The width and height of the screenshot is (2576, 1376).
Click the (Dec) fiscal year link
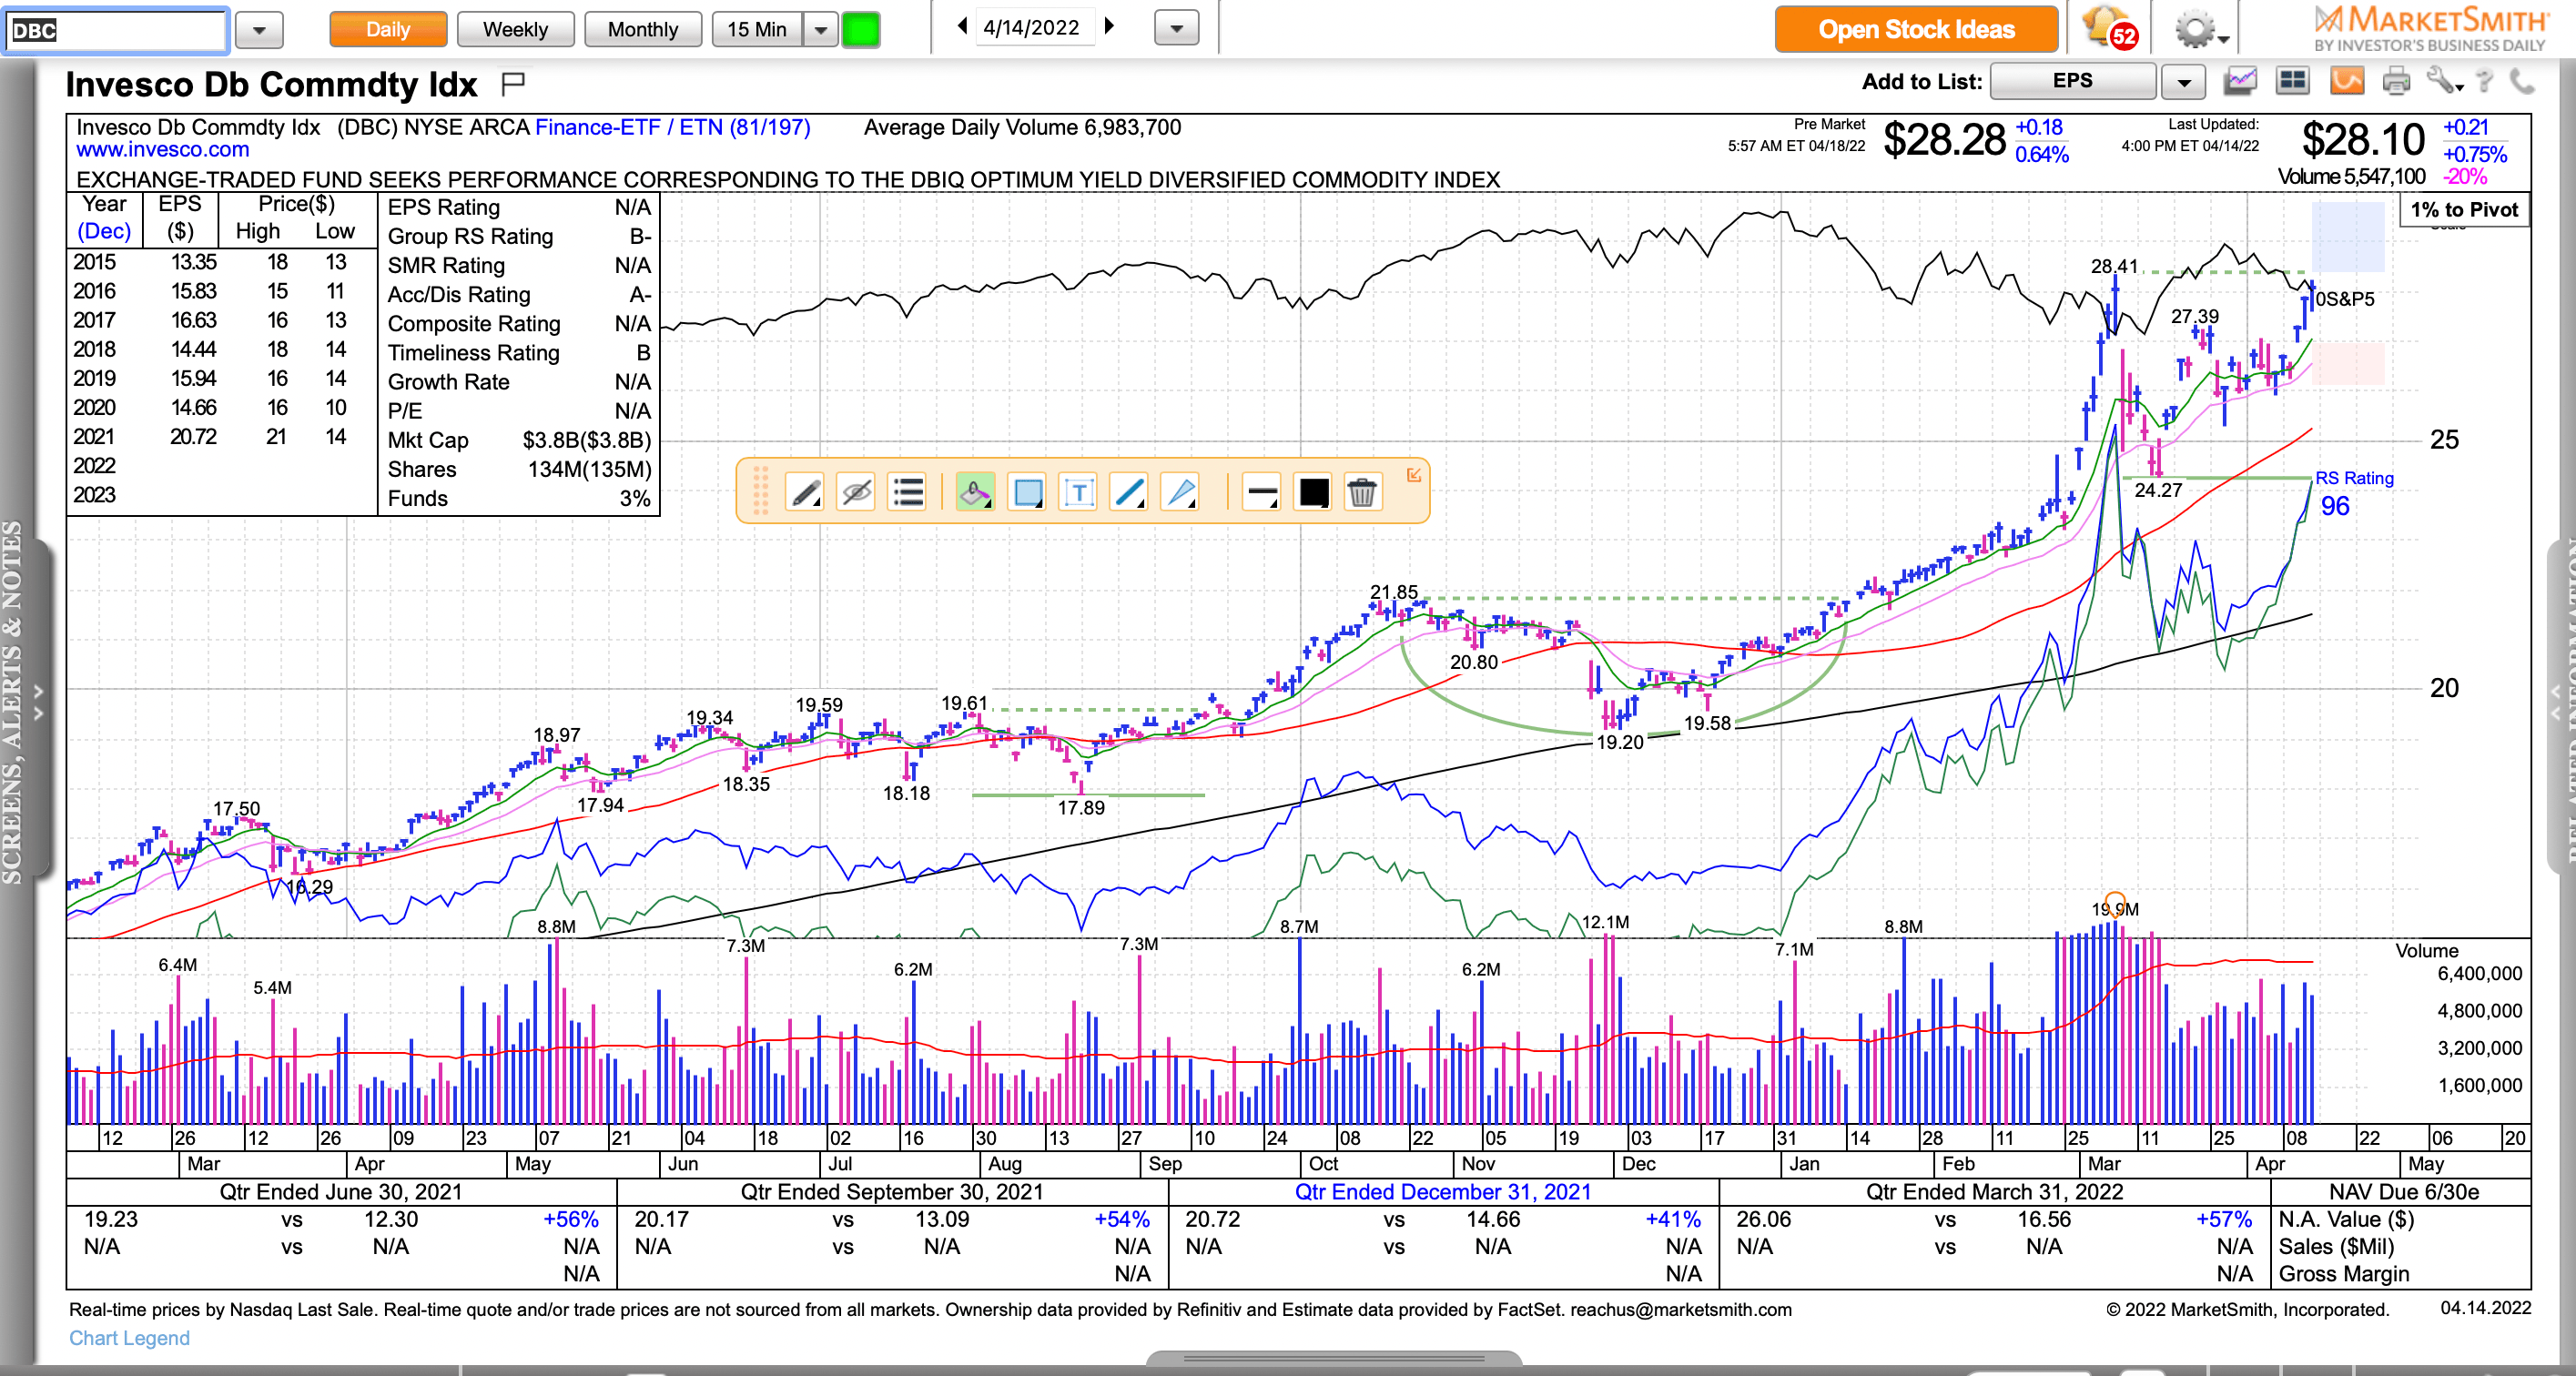click(104, 231)
